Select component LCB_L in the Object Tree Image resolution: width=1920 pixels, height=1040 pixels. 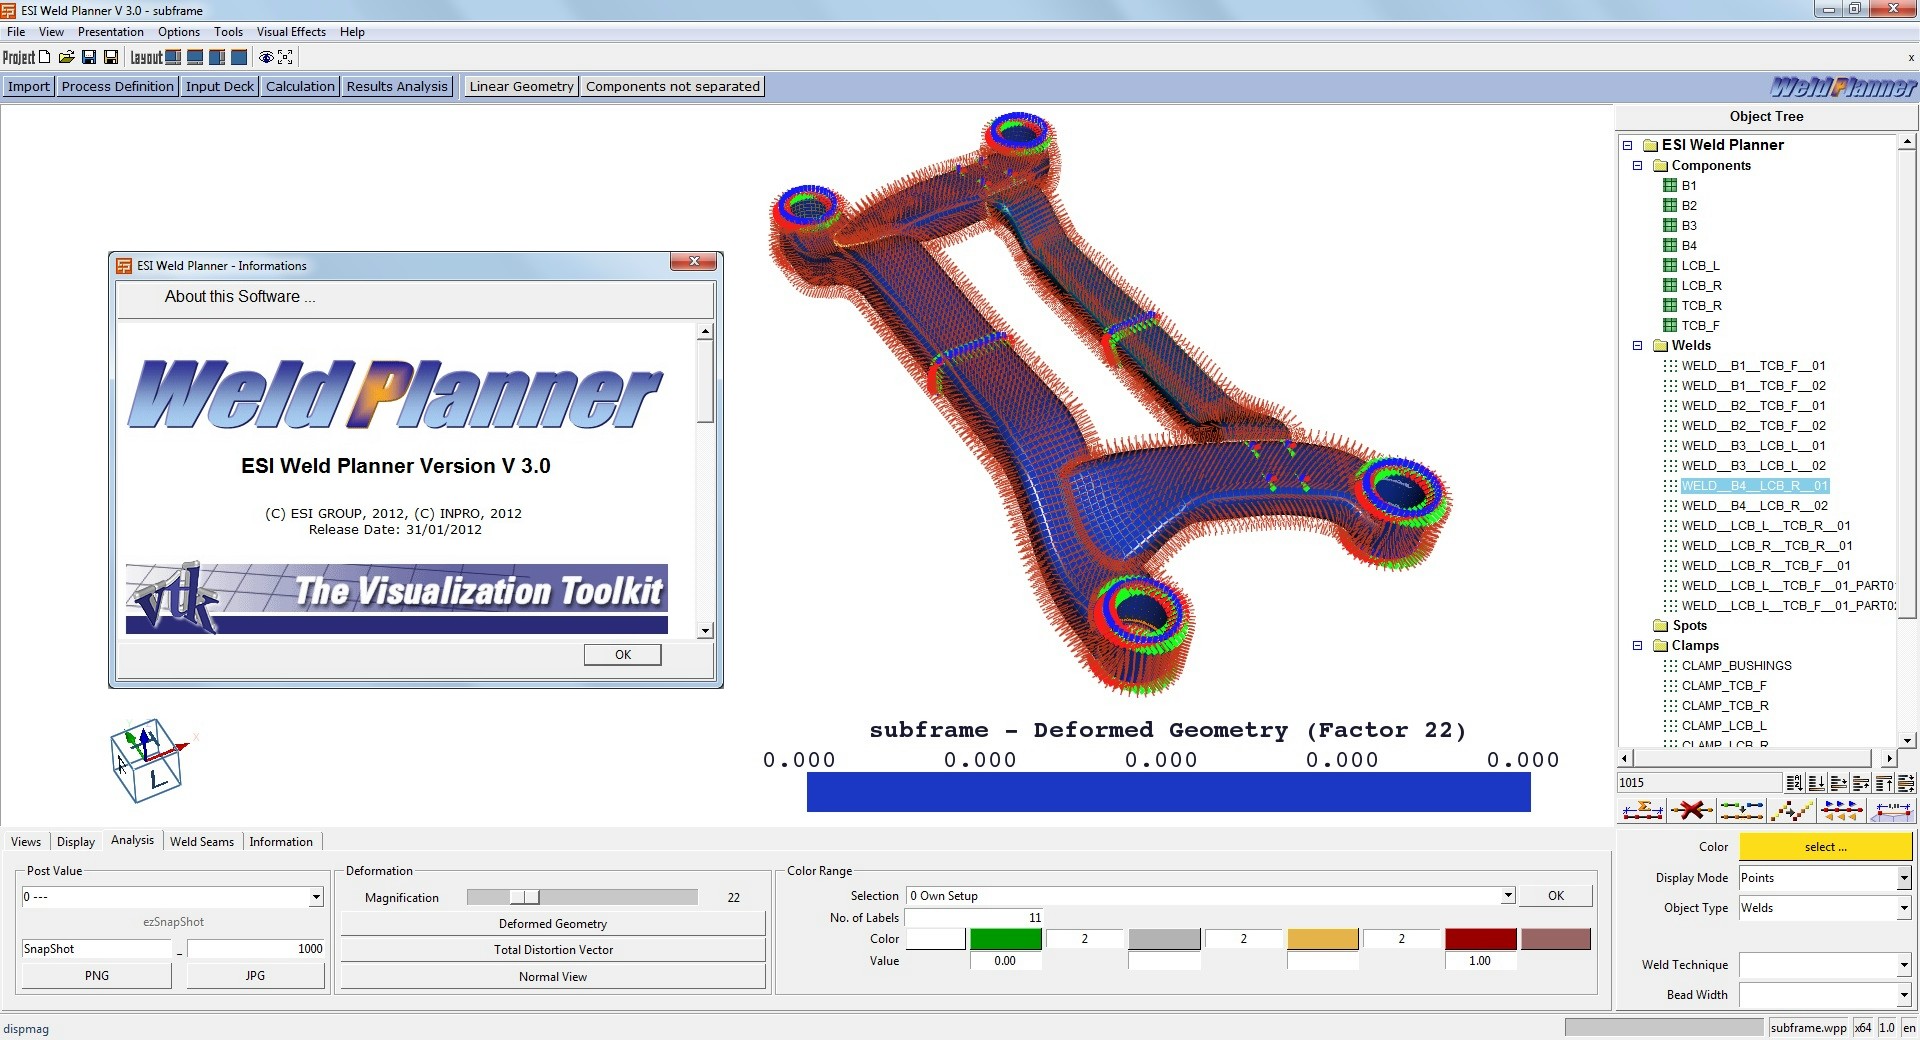coord(1700,265)
